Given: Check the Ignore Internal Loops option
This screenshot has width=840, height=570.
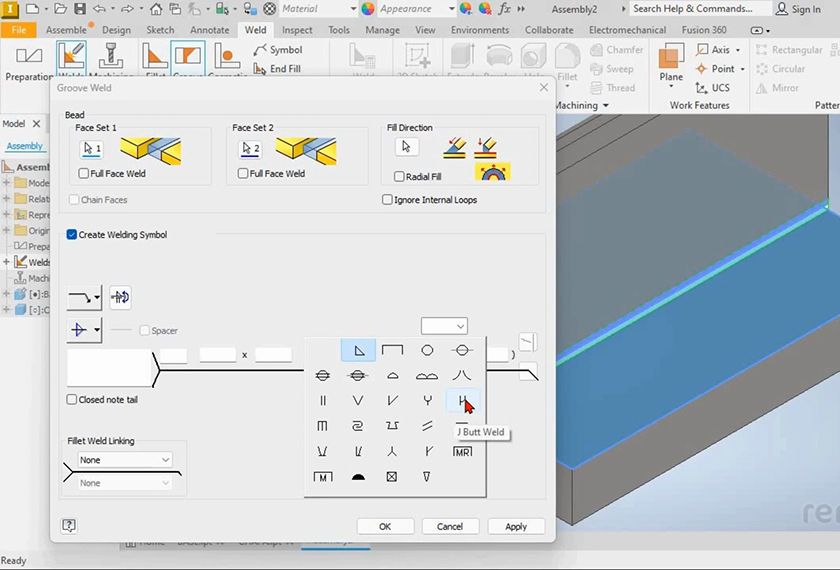Looking at the screenshot, I should (388, 200).
